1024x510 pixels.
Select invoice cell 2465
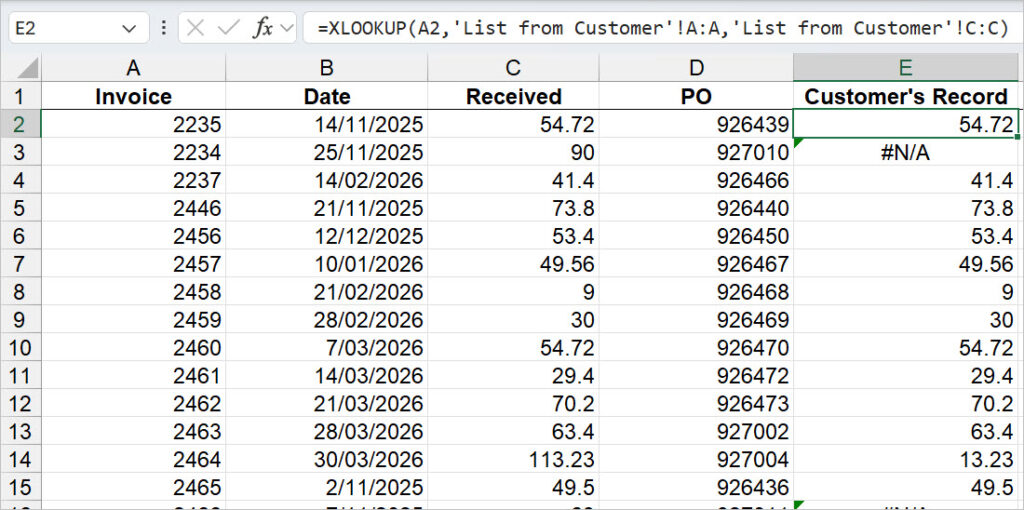pyautogui.click(x=133, y=486)
